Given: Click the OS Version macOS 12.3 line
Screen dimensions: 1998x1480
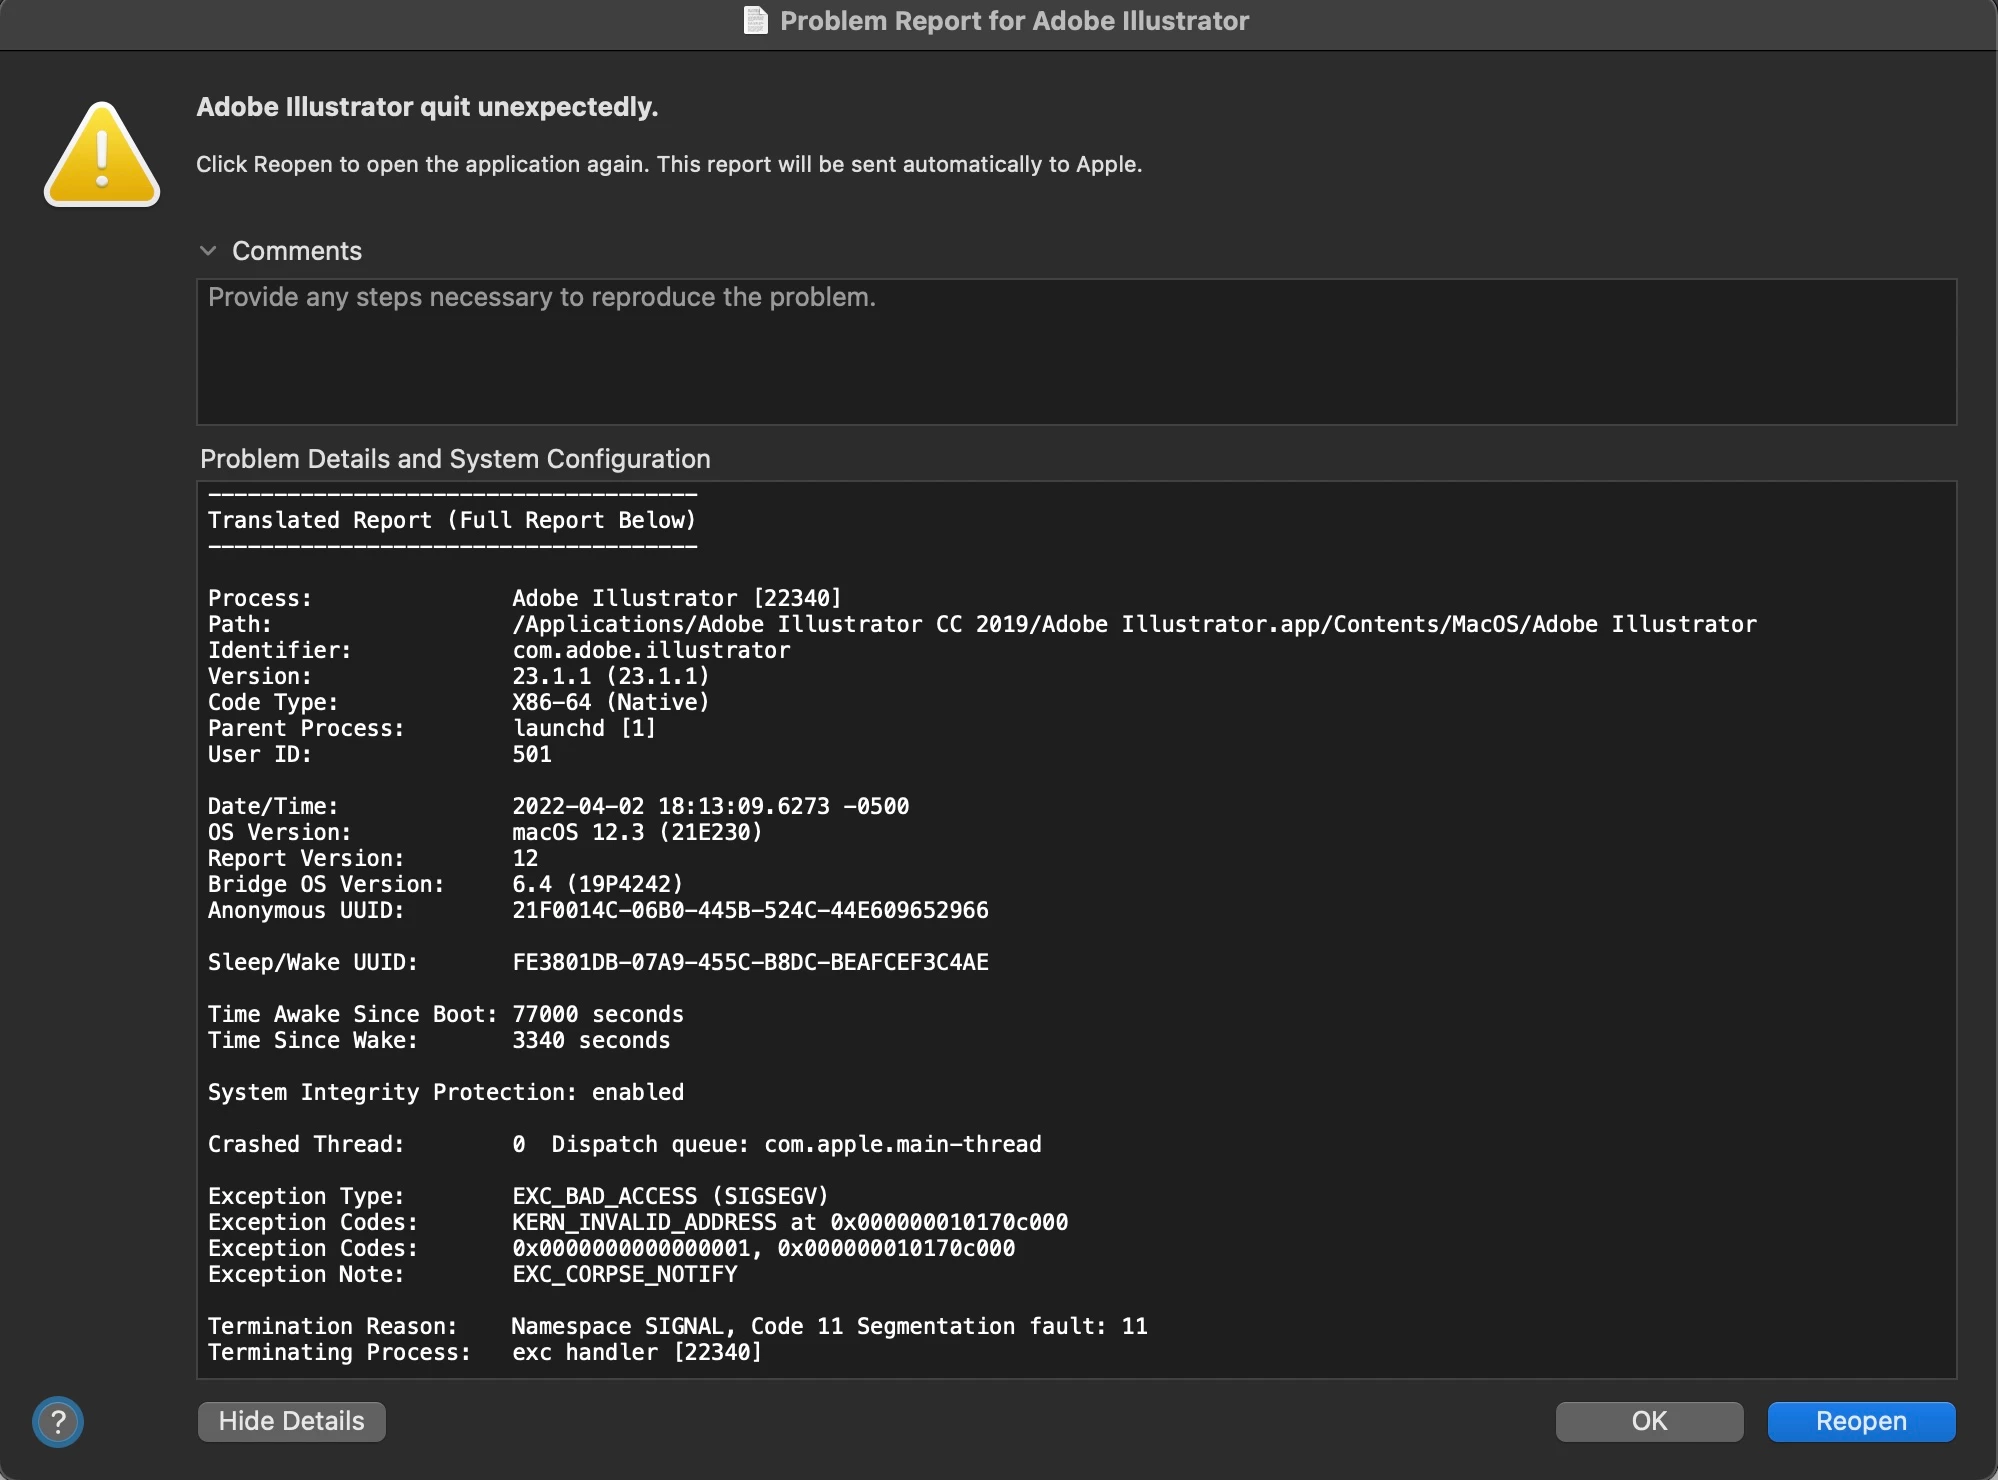Looking at the screenshot, I should point(637,832).
